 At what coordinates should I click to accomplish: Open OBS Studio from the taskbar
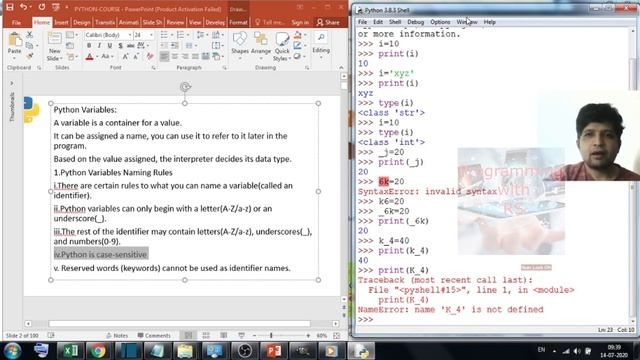point(245,351)
